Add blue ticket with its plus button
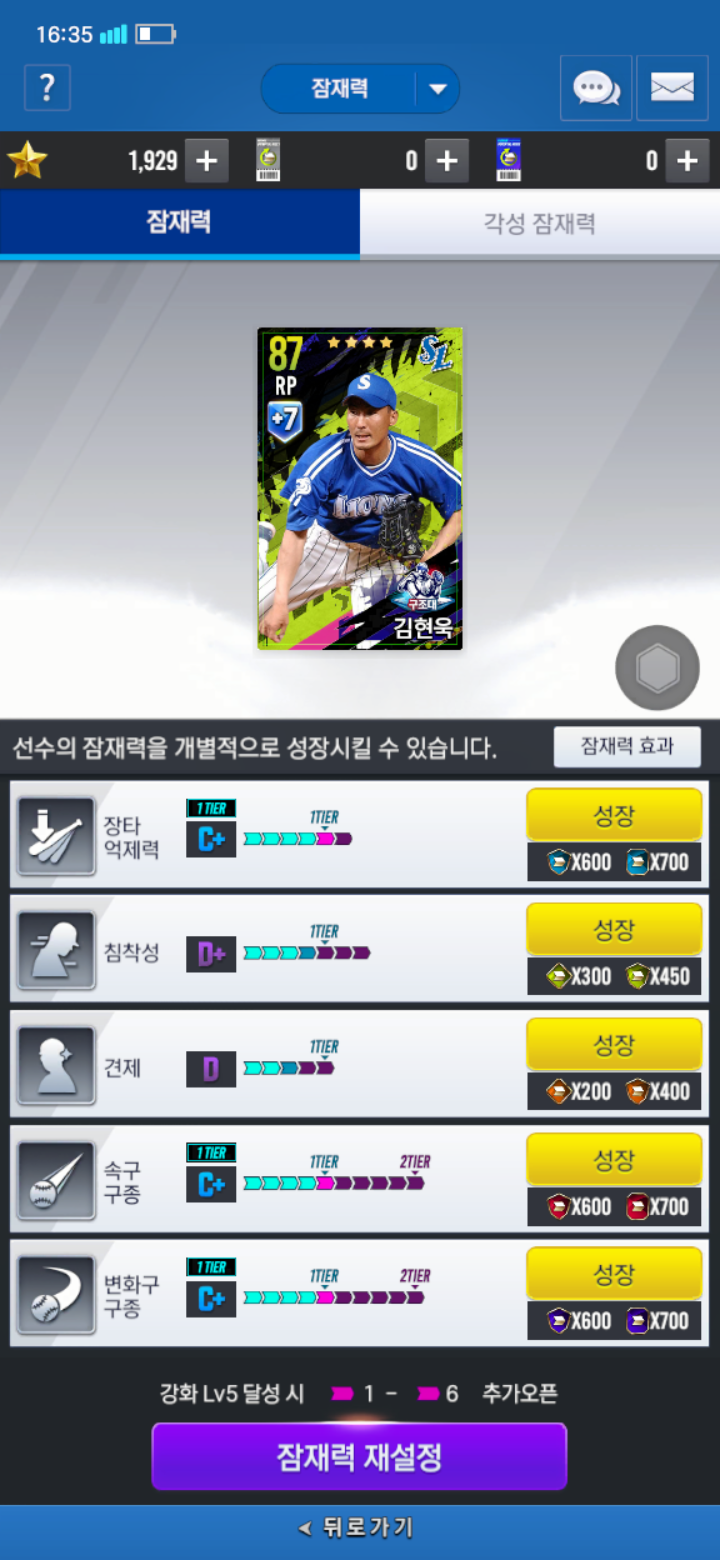 point(687,161)
